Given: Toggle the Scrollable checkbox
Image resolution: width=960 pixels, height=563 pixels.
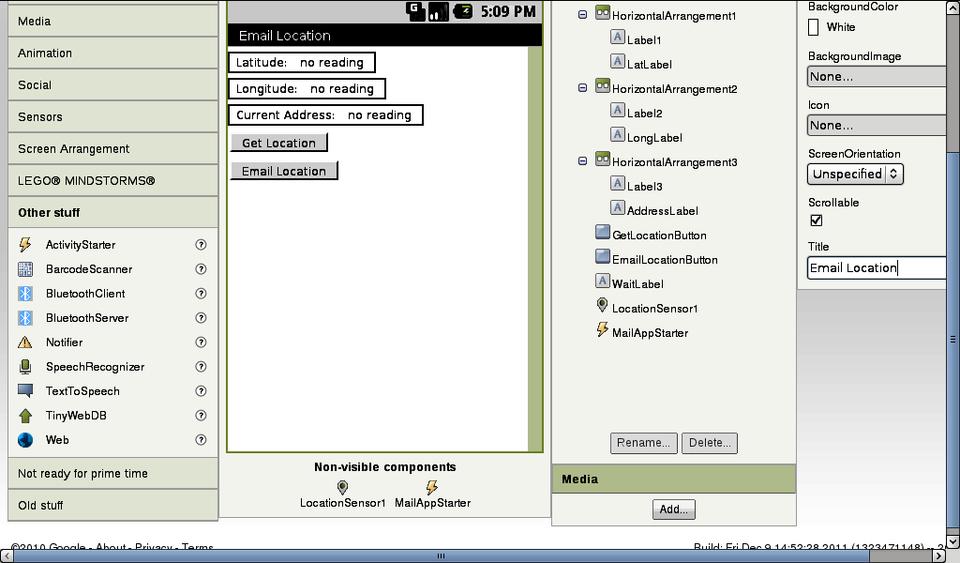Looking at the screenshot, I should click(x=816, y=220).
